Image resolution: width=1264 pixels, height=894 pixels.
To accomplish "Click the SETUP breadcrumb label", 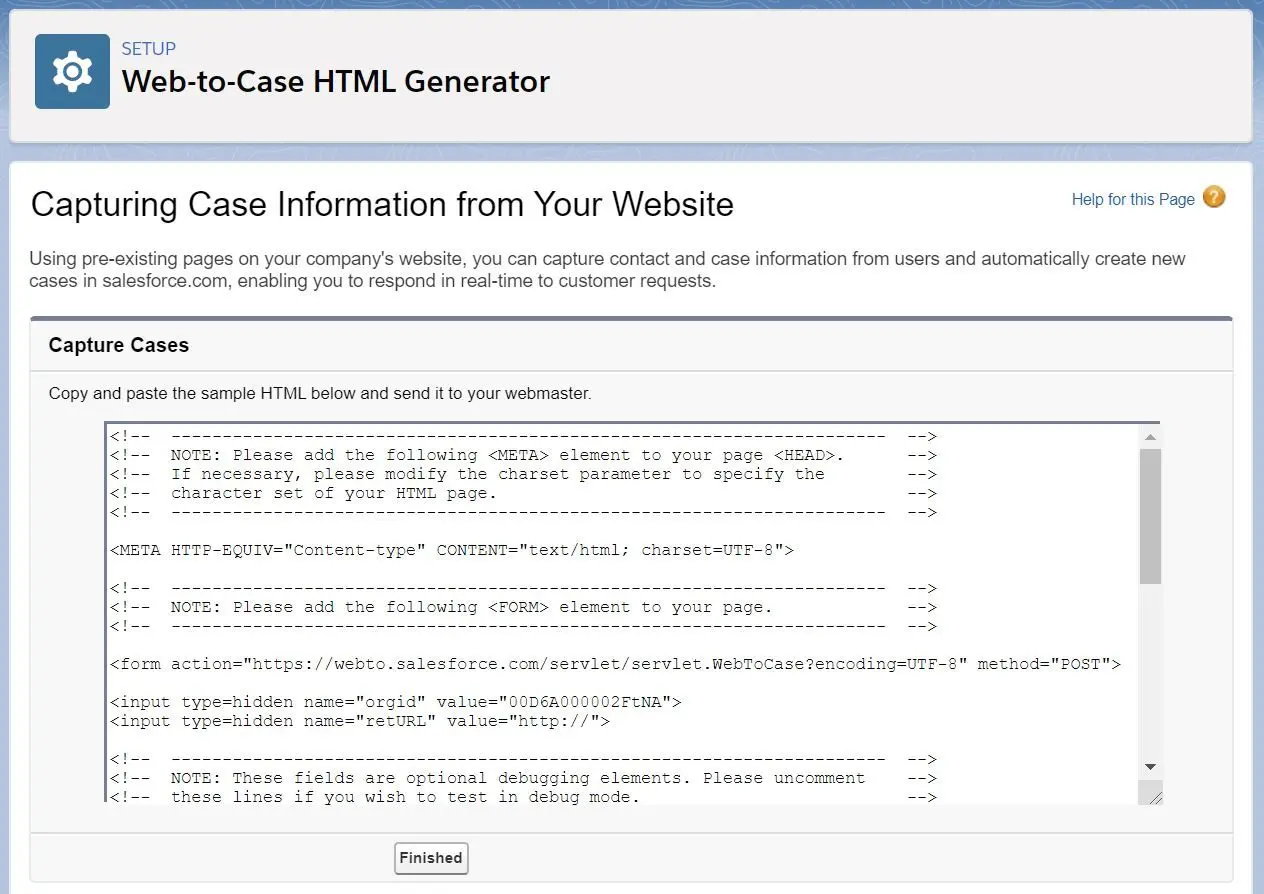I will click(149, 49).
